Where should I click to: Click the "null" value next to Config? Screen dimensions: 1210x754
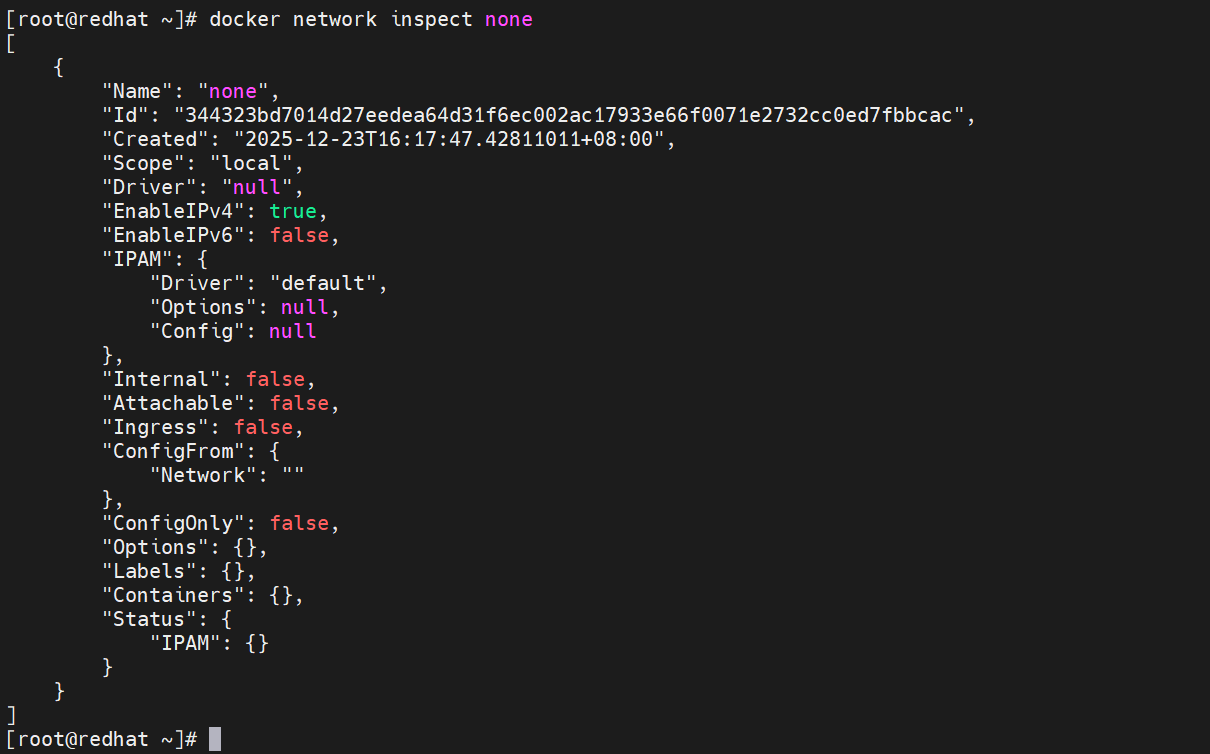pyautogui.click(x=293, y=331)
